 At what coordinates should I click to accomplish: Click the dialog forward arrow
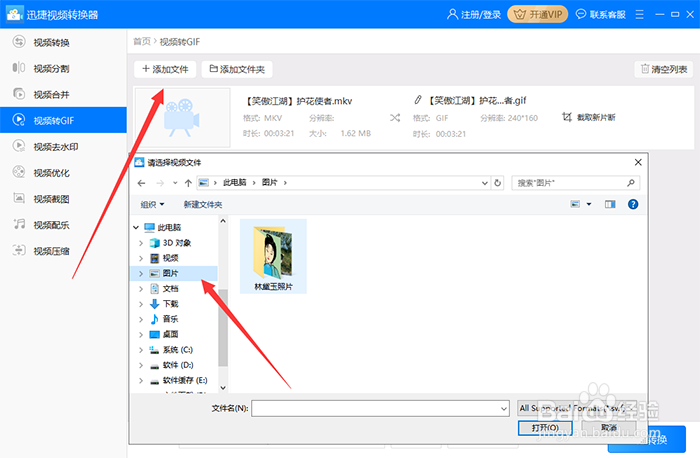pos(160,183)
